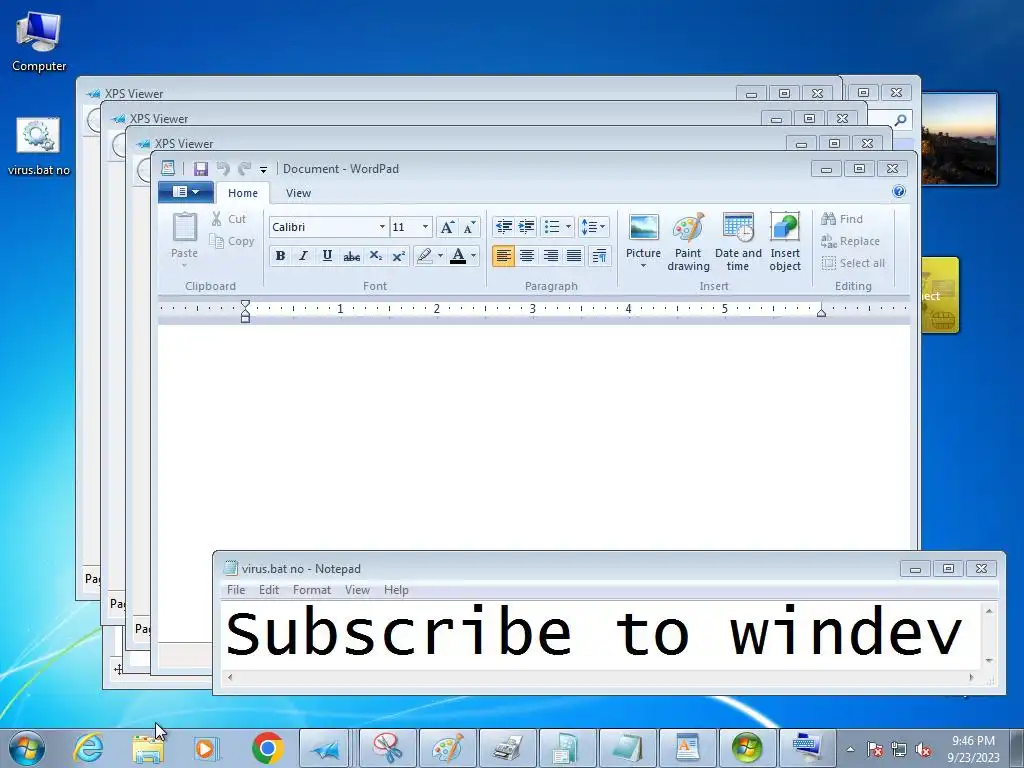Click Select all in Editing group
The image size is (1024, 768).
tap(853, 263)
